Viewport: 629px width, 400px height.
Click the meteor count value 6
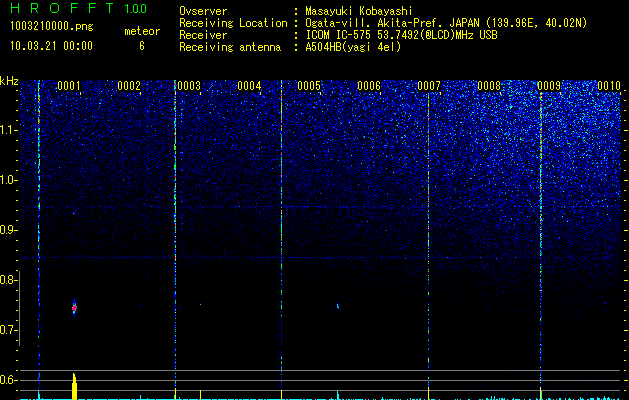142,46
